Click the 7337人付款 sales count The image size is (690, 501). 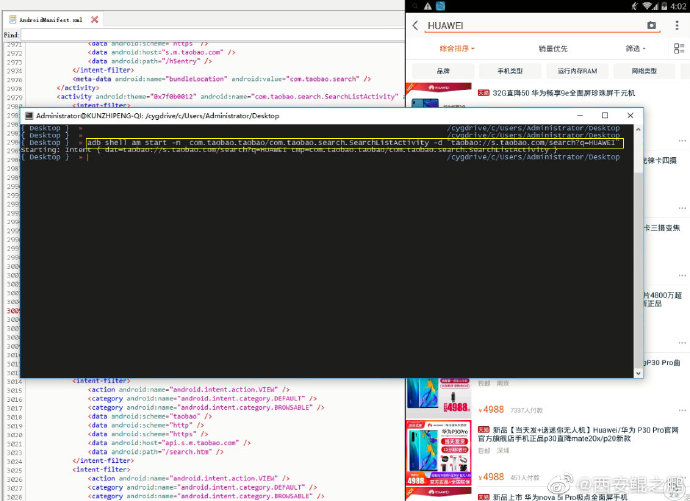pos(526,410)
